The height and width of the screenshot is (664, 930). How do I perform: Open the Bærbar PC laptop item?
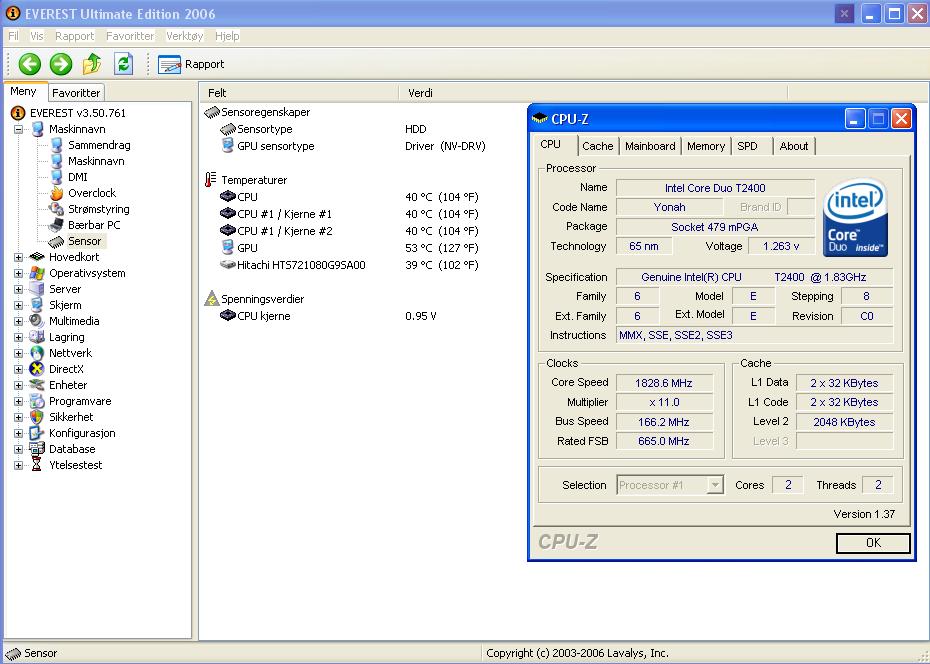94,225
